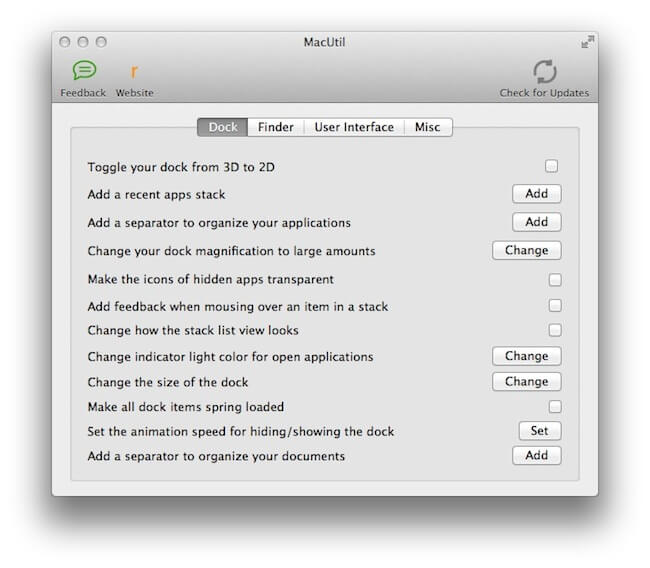This screenshot has height=568, width=650.
Task: Tick Change how the stack list view looks
Action: (555, 330)
